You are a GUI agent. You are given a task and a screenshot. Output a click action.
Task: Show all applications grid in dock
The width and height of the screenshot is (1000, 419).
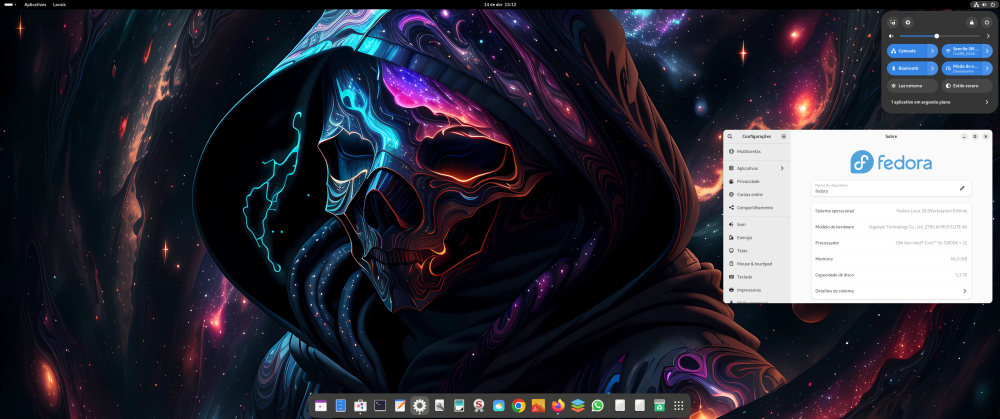[x=679, y=405]
